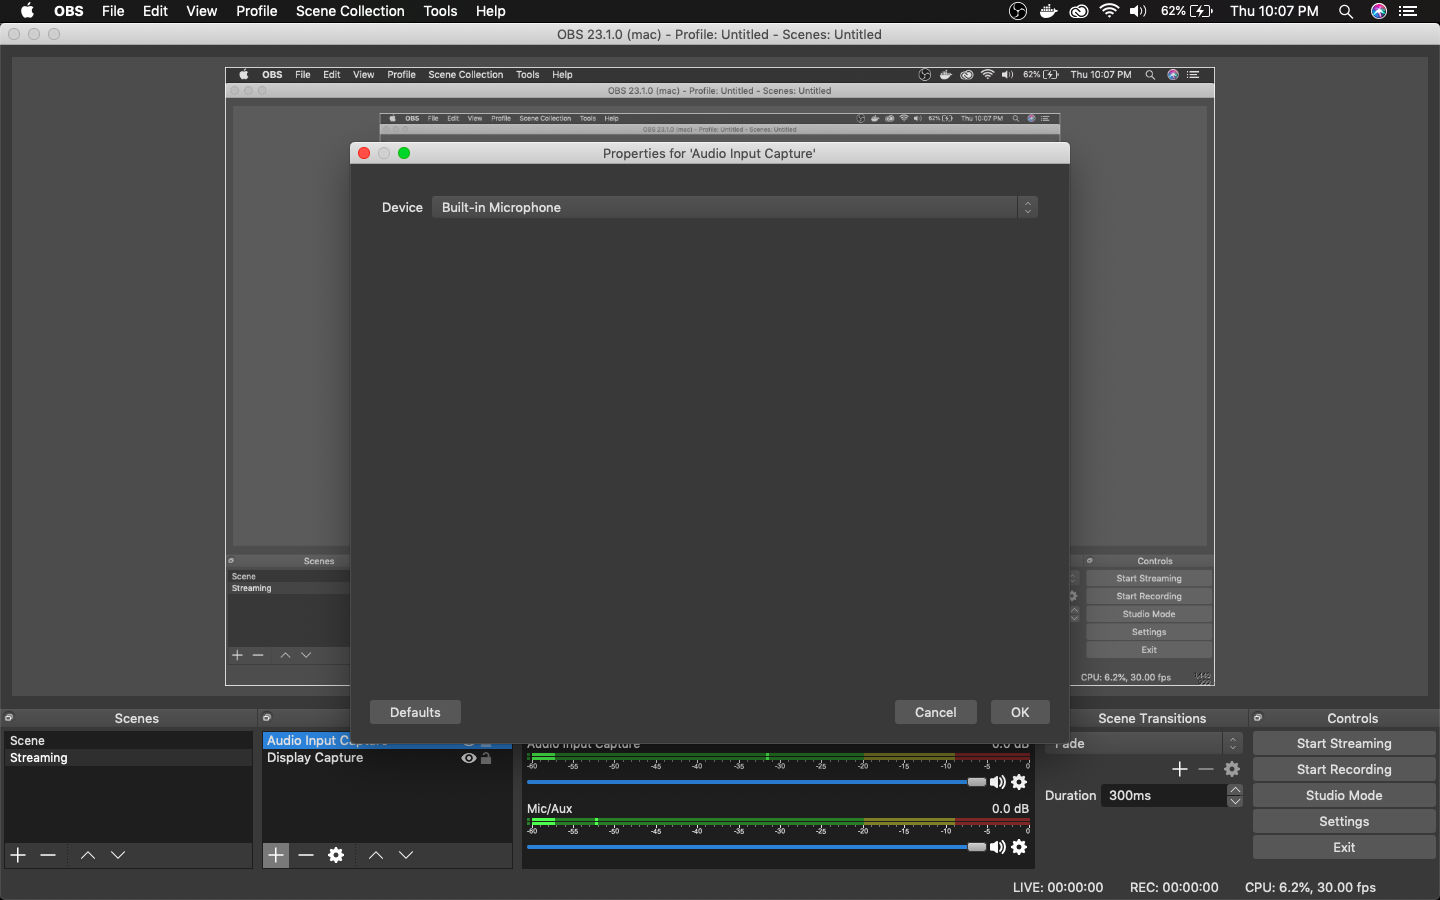Confirm properties with the OK button
This screenshot has height=900, width=1440.
(x=1020, y=712)
